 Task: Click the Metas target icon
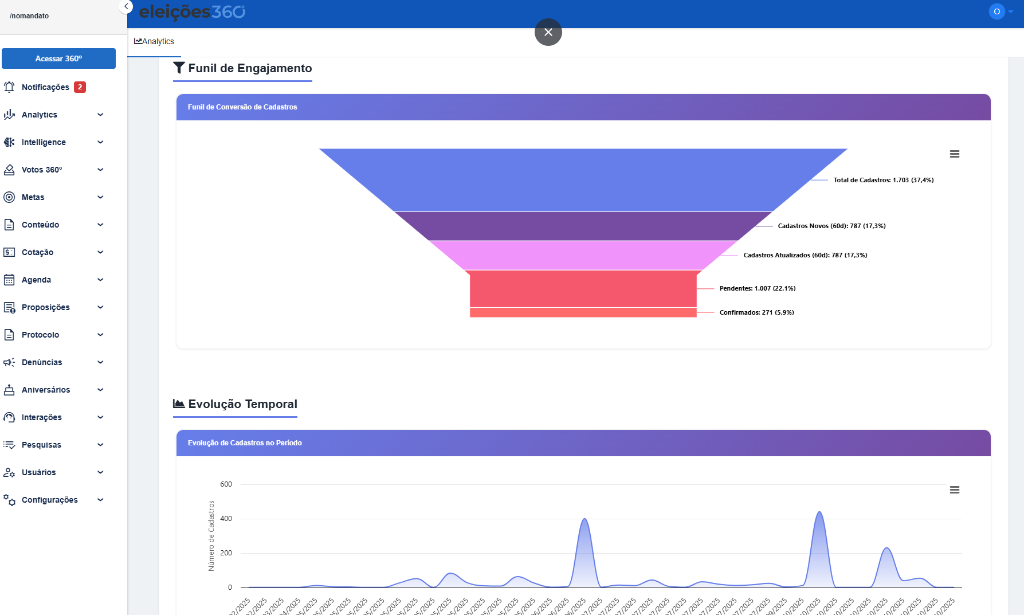pyautogui.click(x=12, y=197)
